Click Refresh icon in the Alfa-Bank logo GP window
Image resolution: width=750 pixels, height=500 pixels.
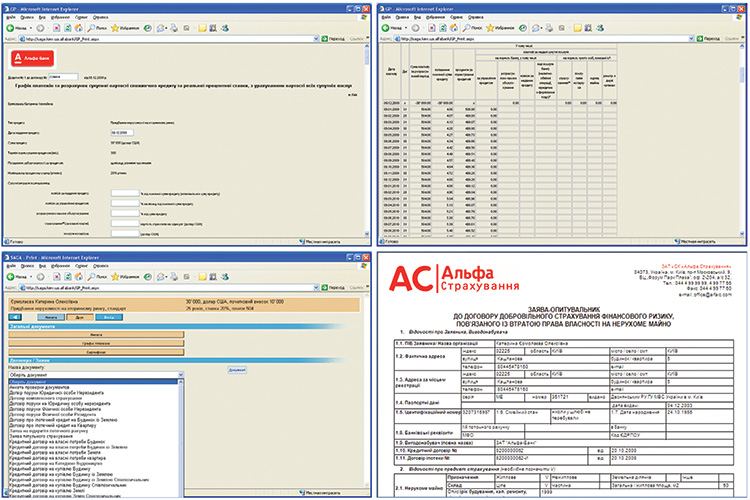pos(67,28)
